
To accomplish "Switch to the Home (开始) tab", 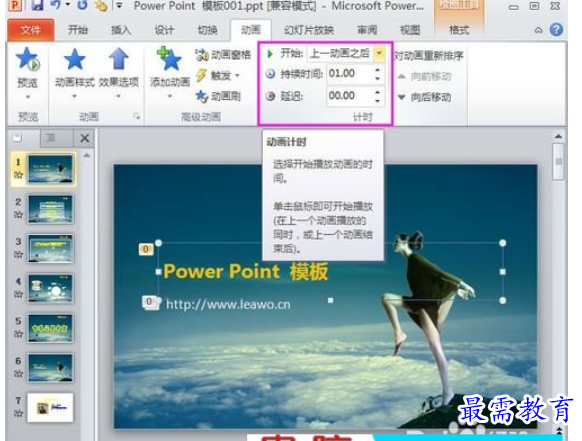I will 78,30.
